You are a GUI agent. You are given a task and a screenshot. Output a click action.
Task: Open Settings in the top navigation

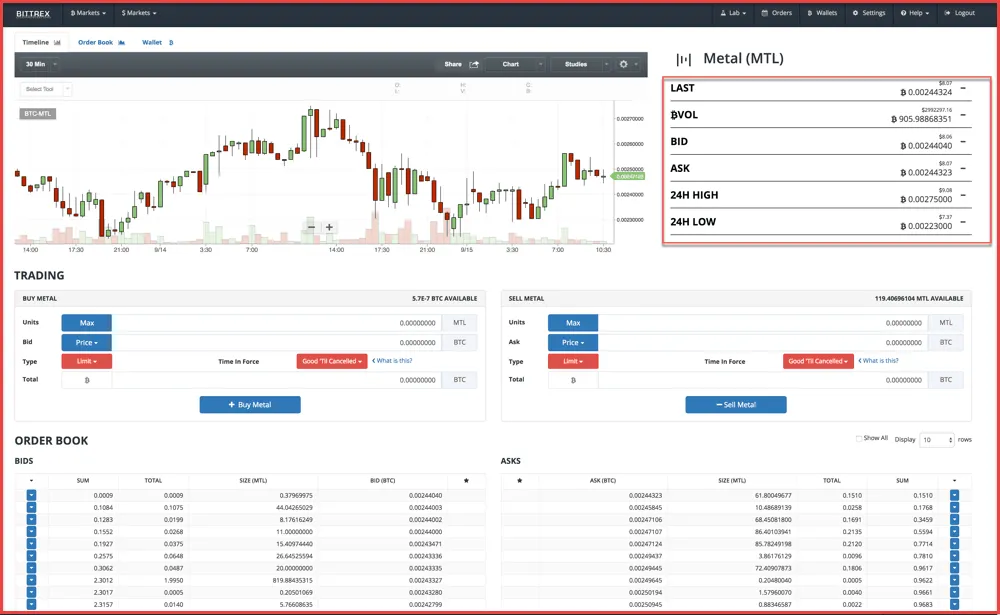[x=869, y=13]
